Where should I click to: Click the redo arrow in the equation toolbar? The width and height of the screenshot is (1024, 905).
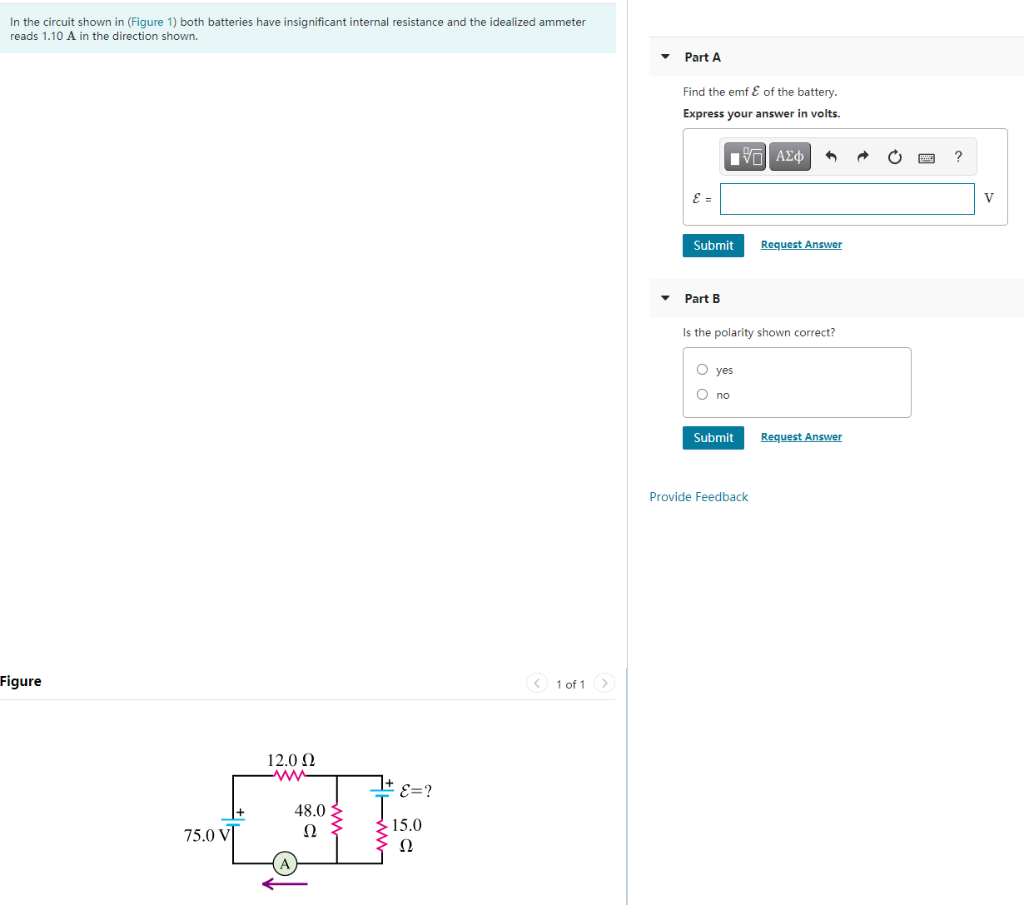pyautogui.click(x=862, y=156)
